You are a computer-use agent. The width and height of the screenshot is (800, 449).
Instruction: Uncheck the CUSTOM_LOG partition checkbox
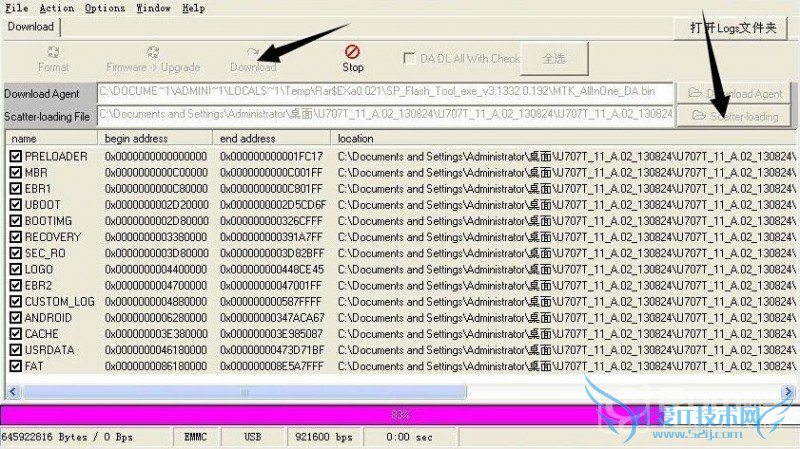tap(15, 302)
